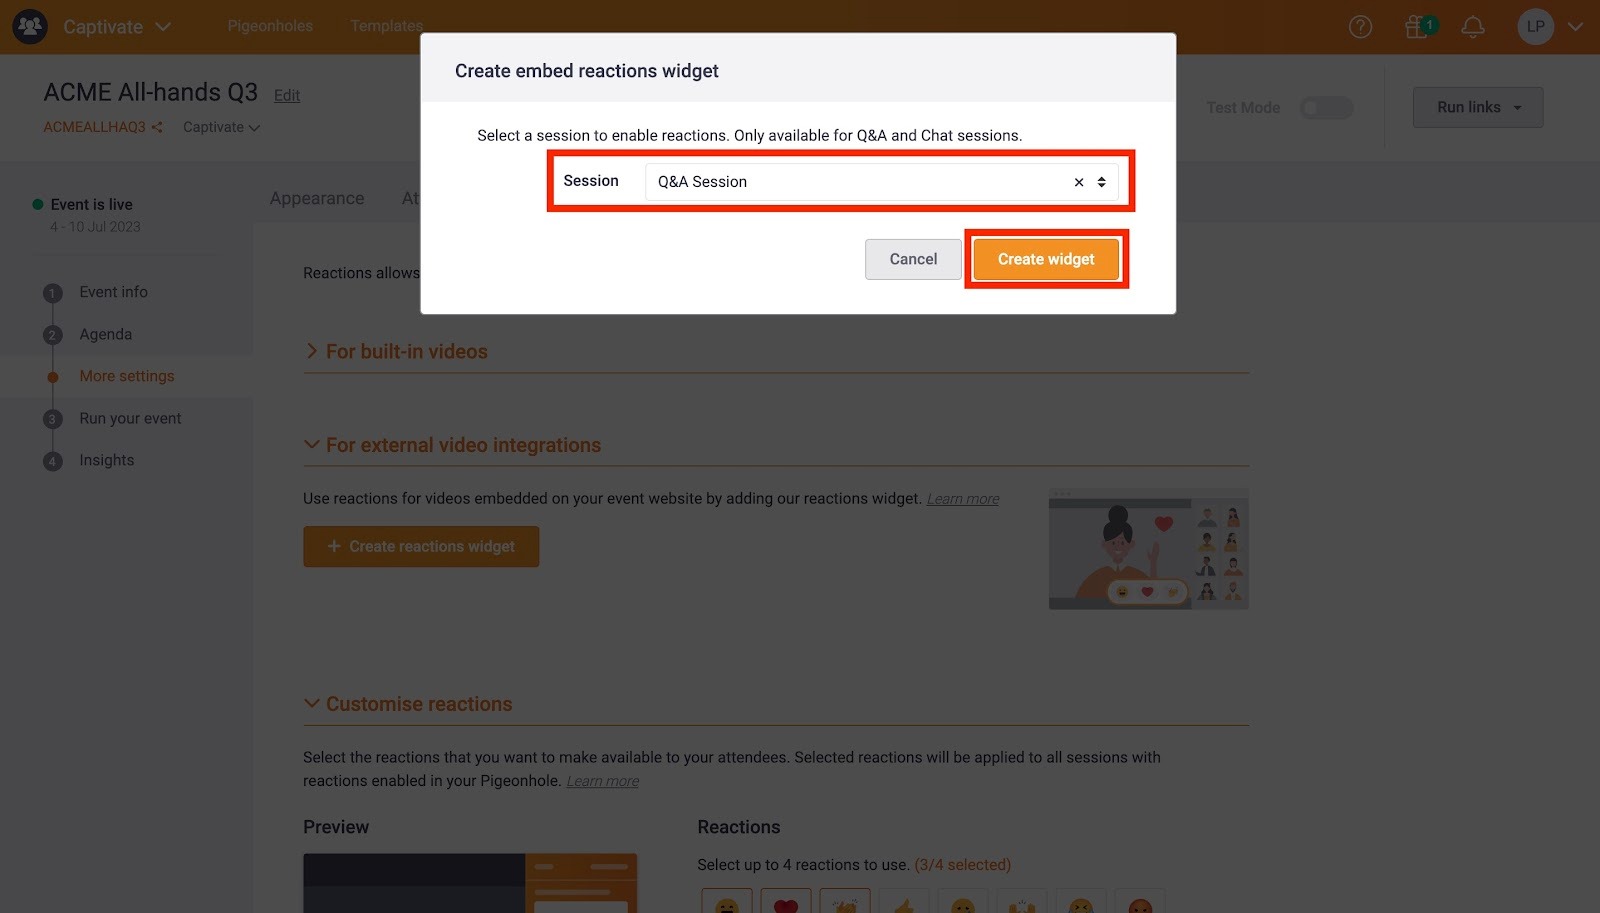The width and height of the screenshot is (1600, 913).
Task: Click the Edit link beside the event name
Action: pyautogui.click(x=287, y=95)
